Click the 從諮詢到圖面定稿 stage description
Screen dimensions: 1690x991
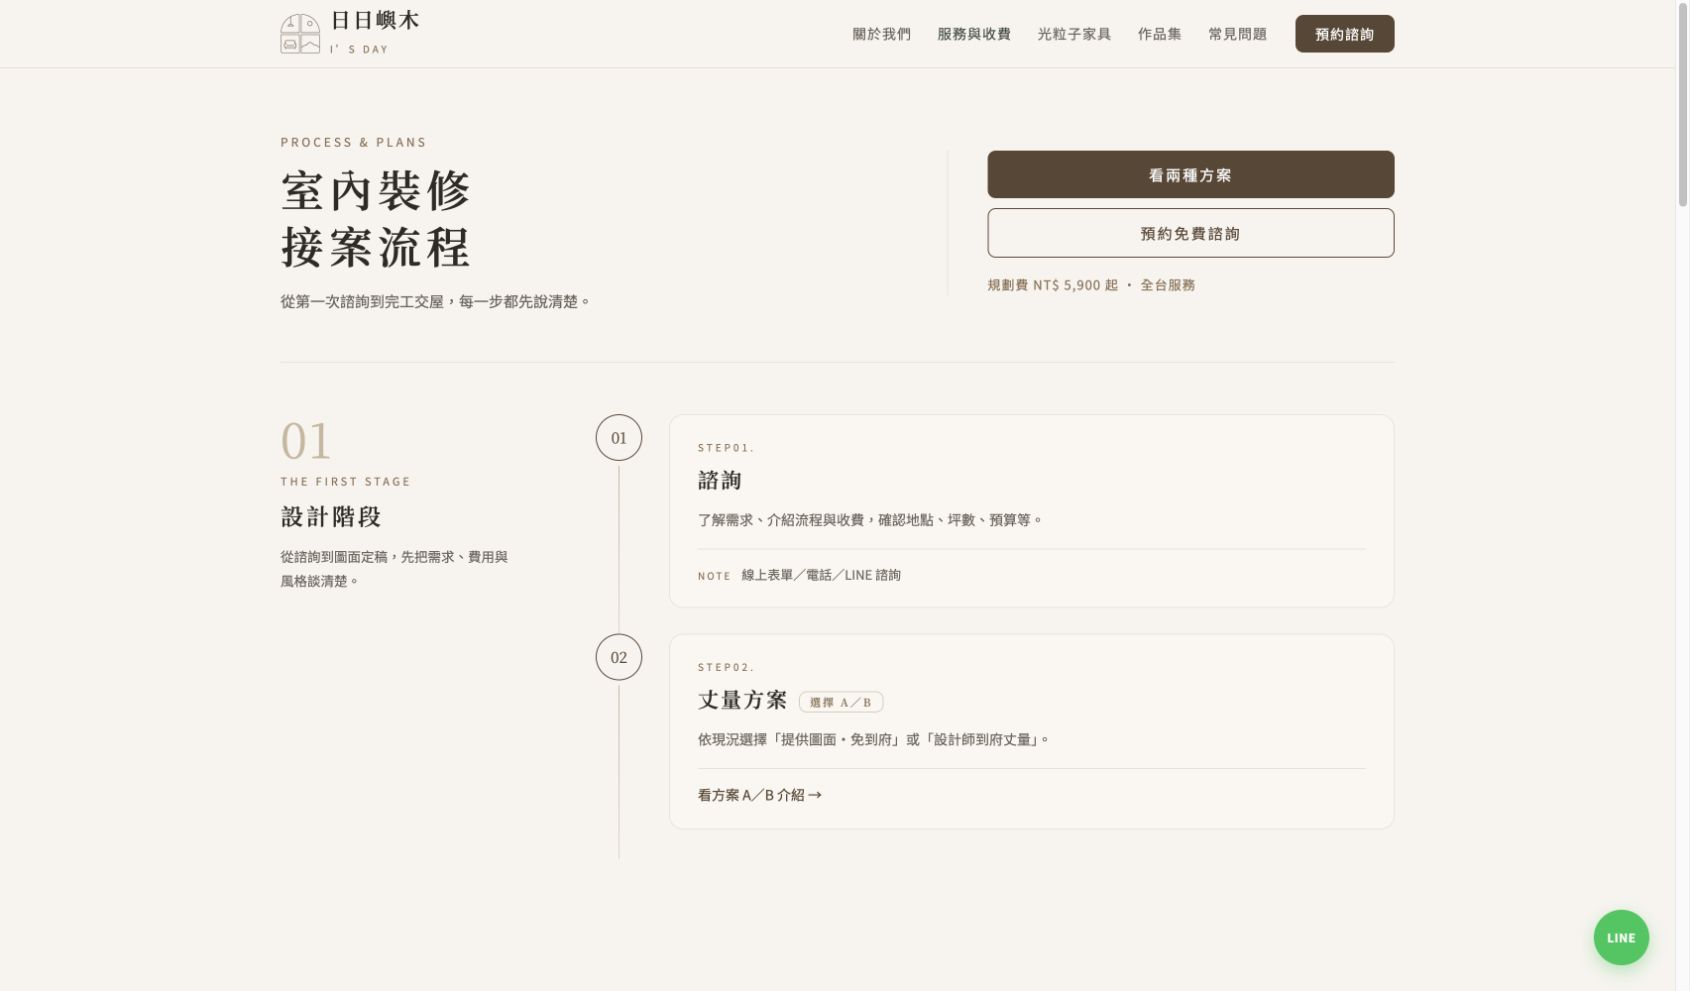click(394, 569)
